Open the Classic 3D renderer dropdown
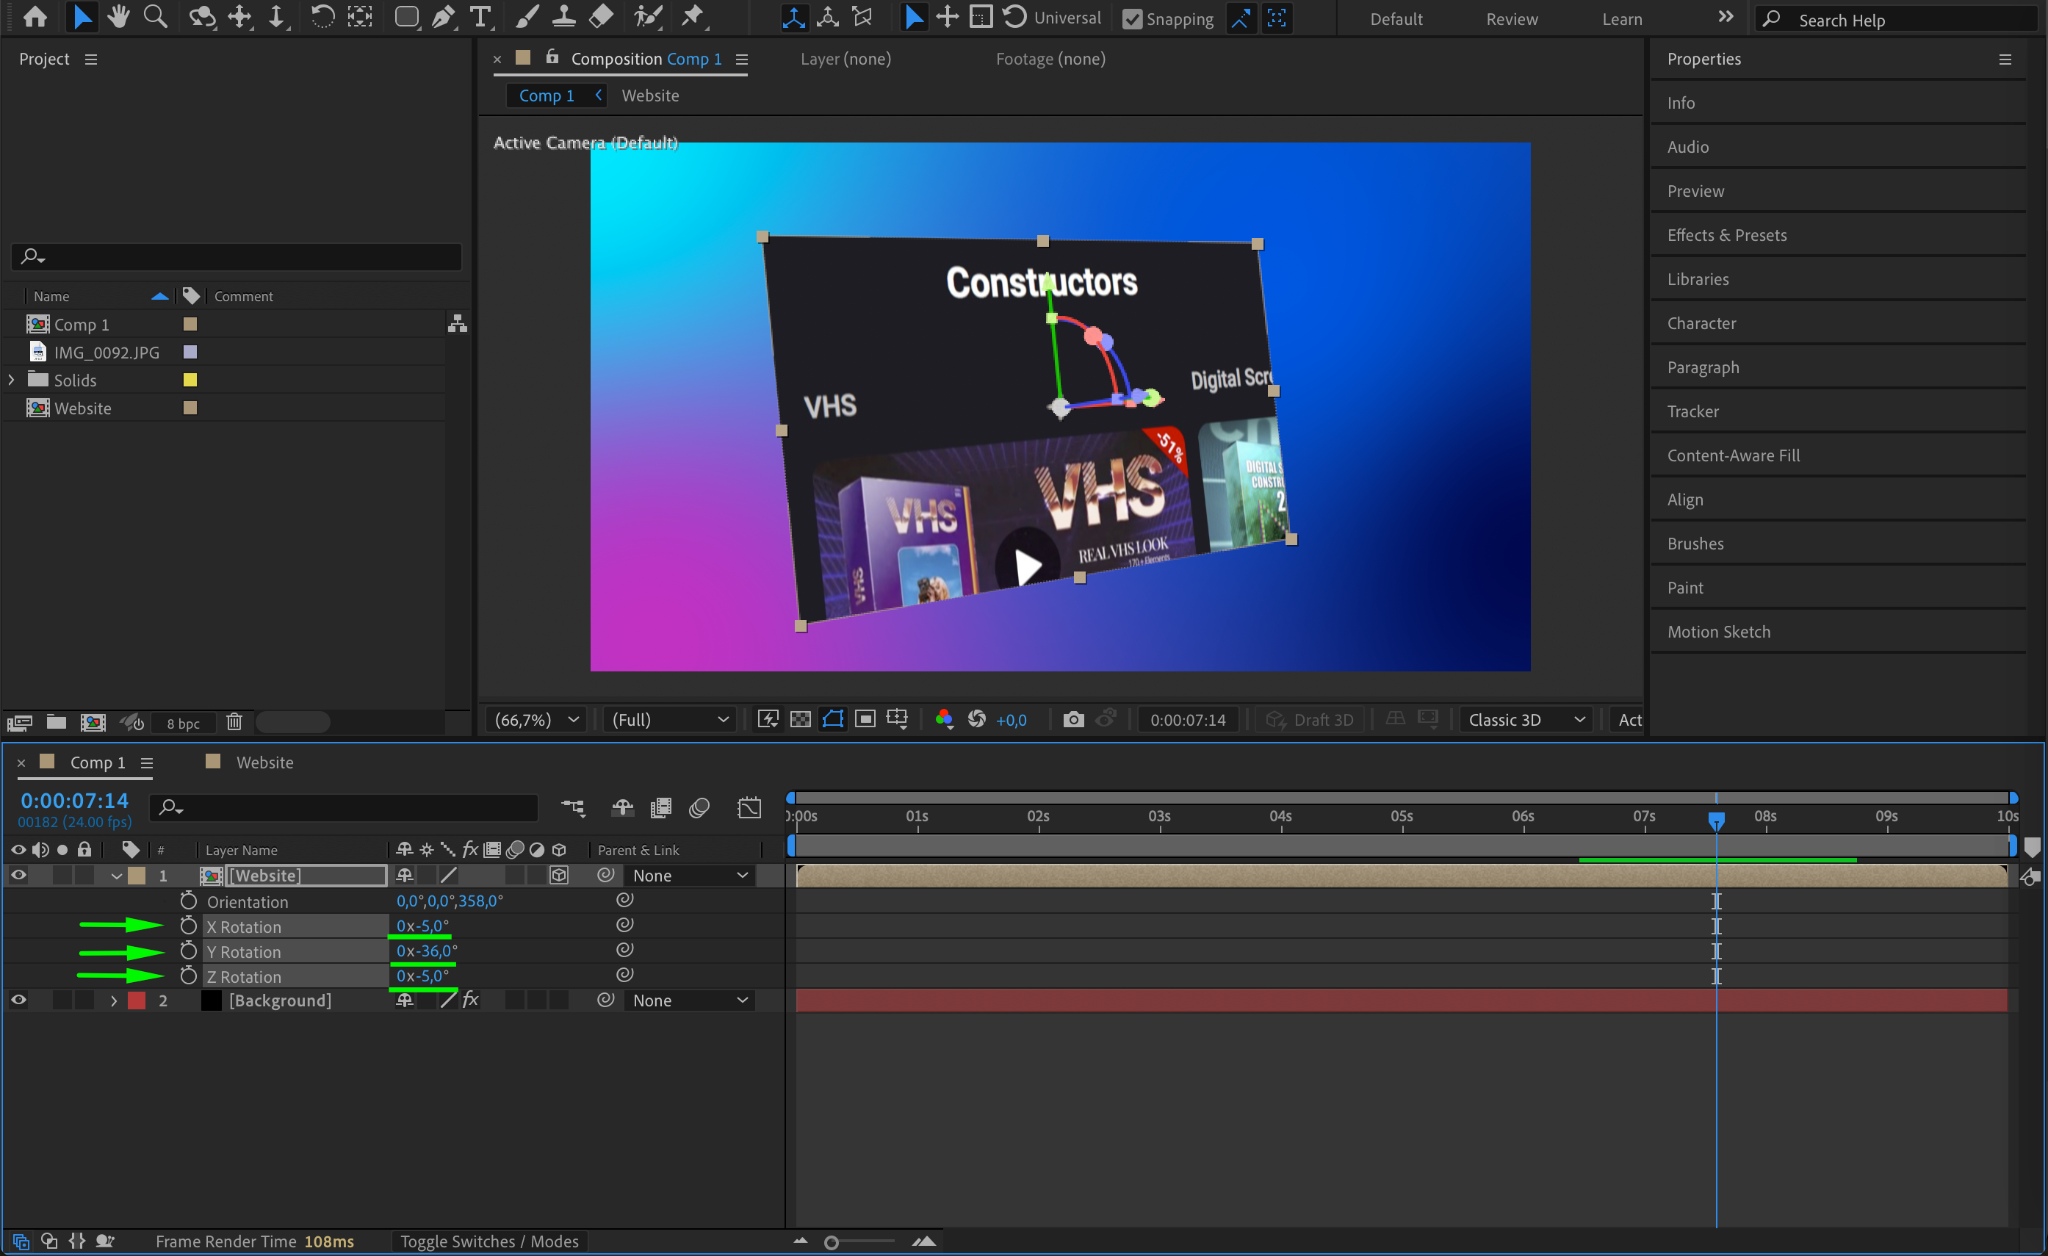This screenshot has height=1256, width=2048. coord(1526,719)
